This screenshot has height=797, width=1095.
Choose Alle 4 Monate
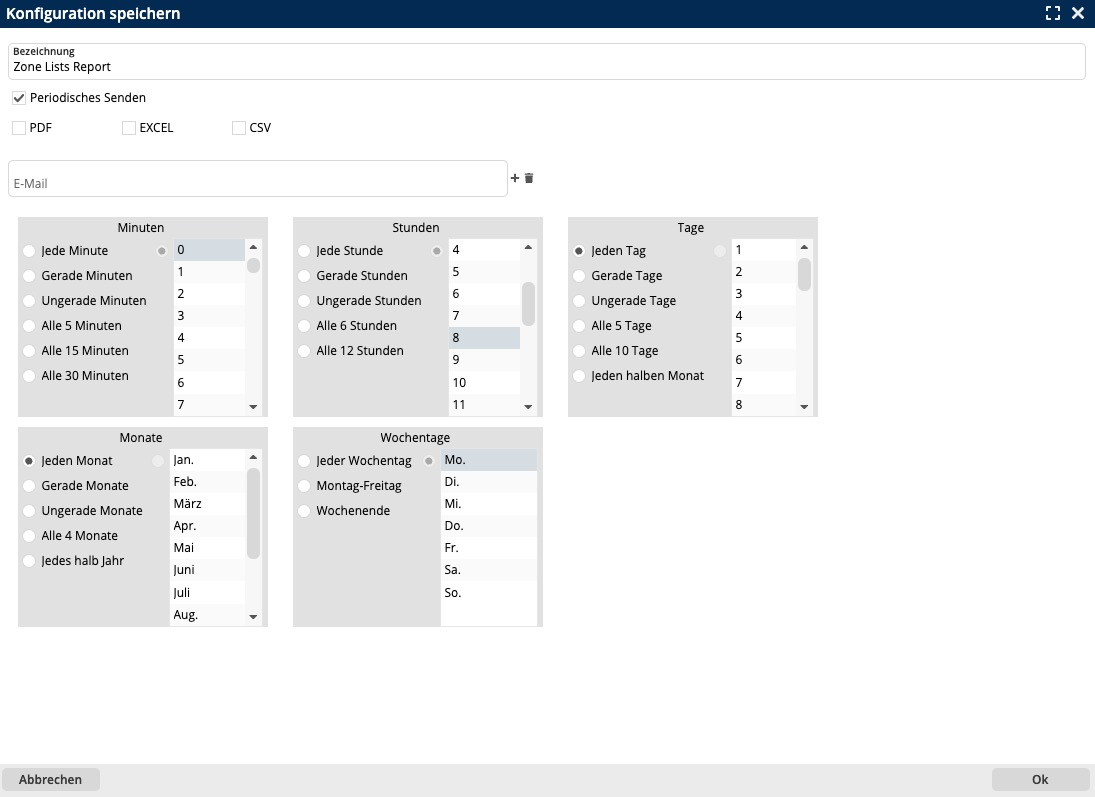tap(29, 536)
